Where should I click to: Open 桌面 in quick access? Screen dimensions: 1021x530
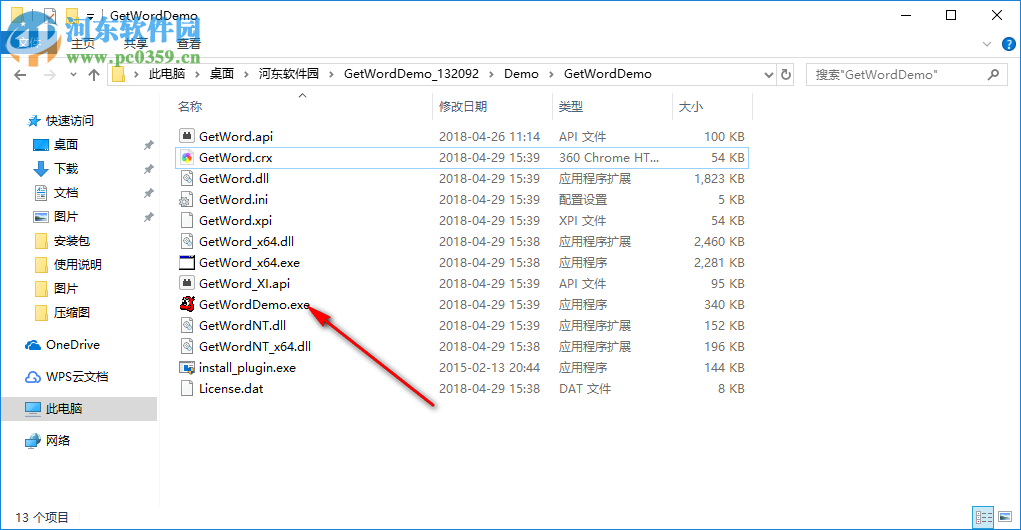point(66,145)
